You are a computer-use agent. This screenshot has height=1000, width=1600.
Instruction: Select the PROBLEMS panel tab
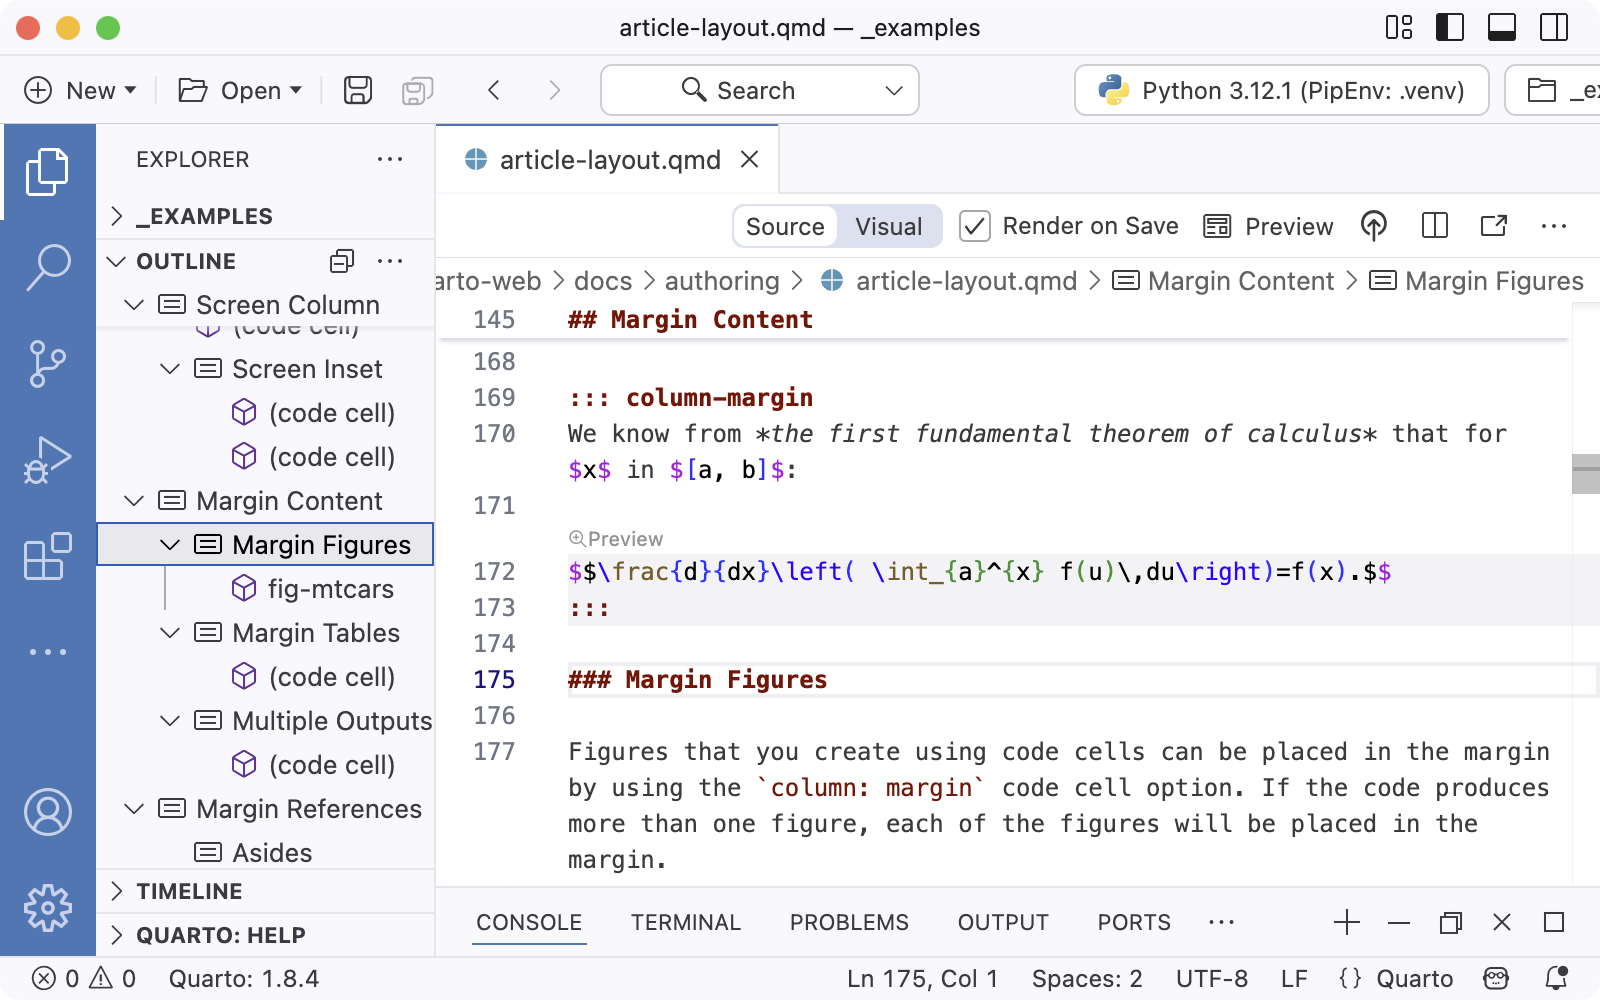(849, 922)
